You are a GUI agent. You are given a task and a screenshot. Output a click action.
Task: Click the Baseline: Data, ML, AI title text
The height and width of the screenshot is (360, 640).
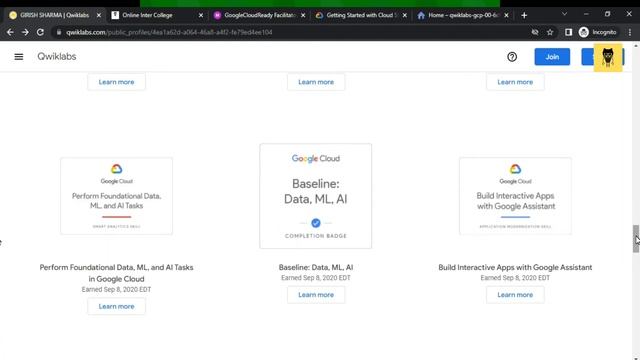pyautogui.click(x=316, y=267)
